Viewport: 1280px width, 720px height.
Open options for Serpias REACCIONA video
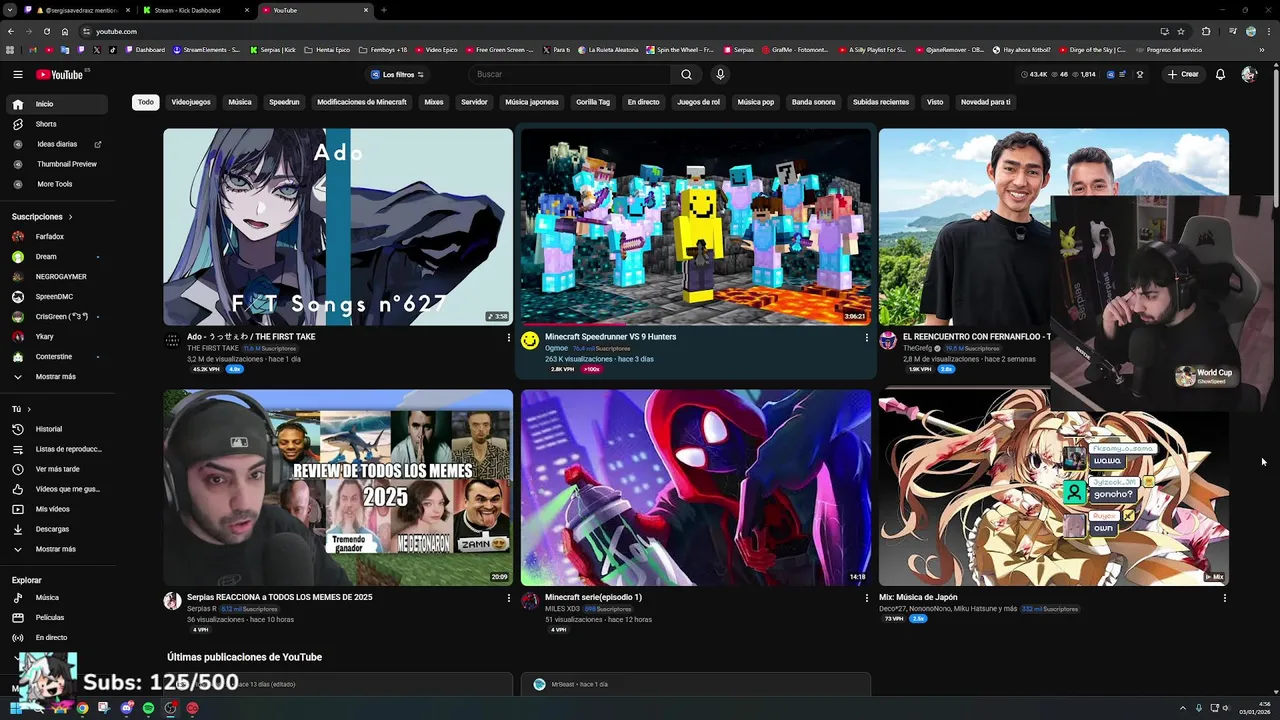pyautogui.click(x=508, y=598)
